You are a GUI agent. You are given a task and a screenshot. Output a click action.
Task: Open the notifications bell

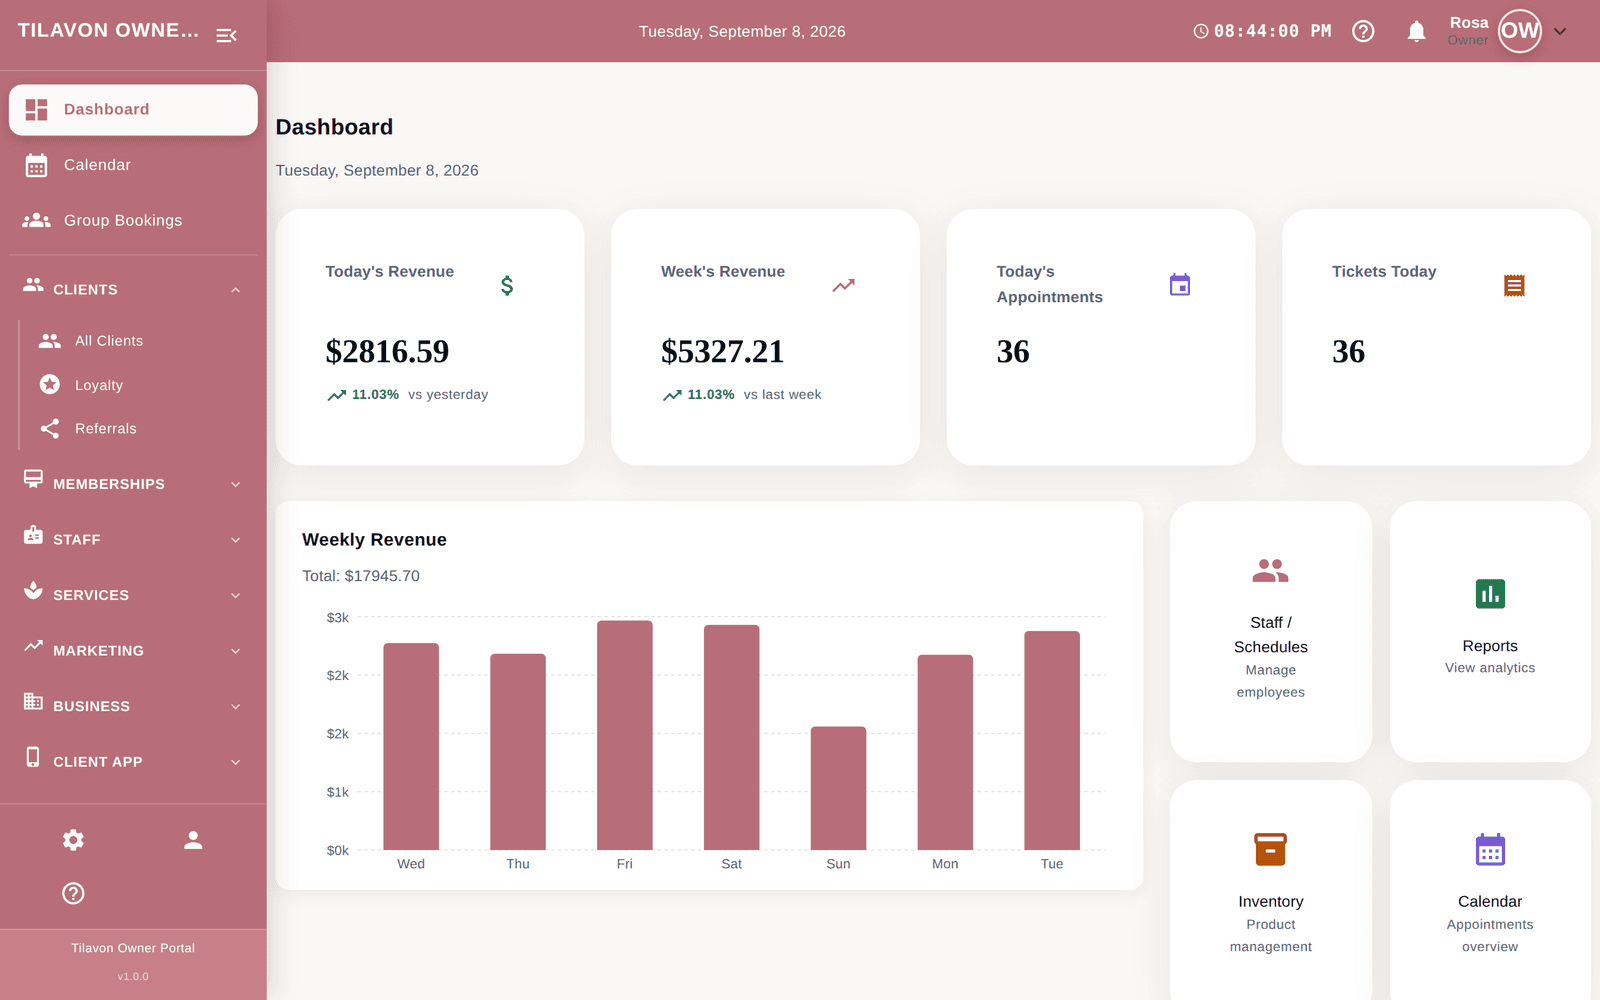(x=1416, y=31)
